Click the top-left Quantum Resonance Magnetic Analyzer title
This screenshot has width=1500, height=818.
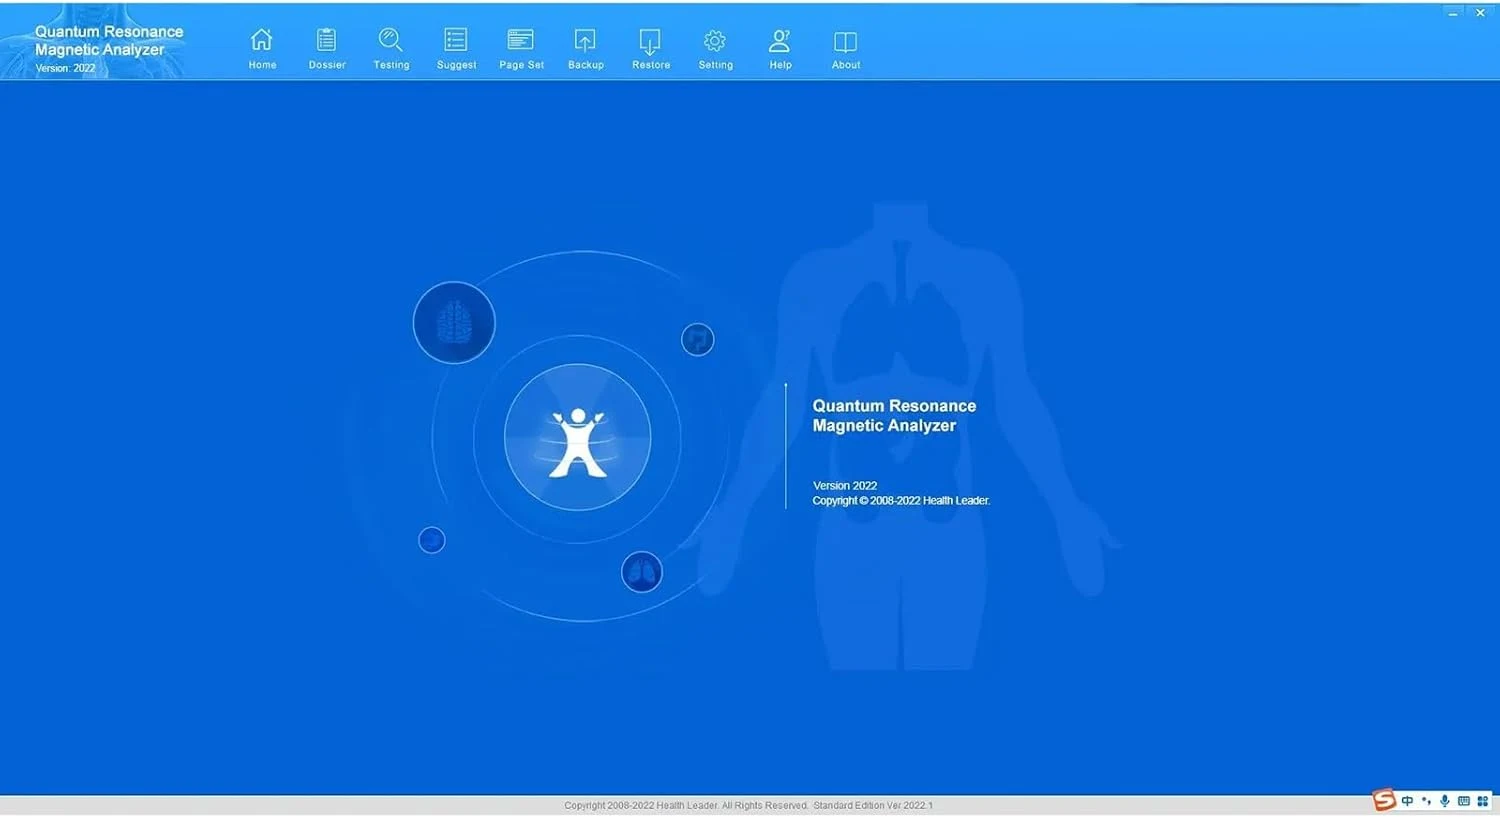109,40
